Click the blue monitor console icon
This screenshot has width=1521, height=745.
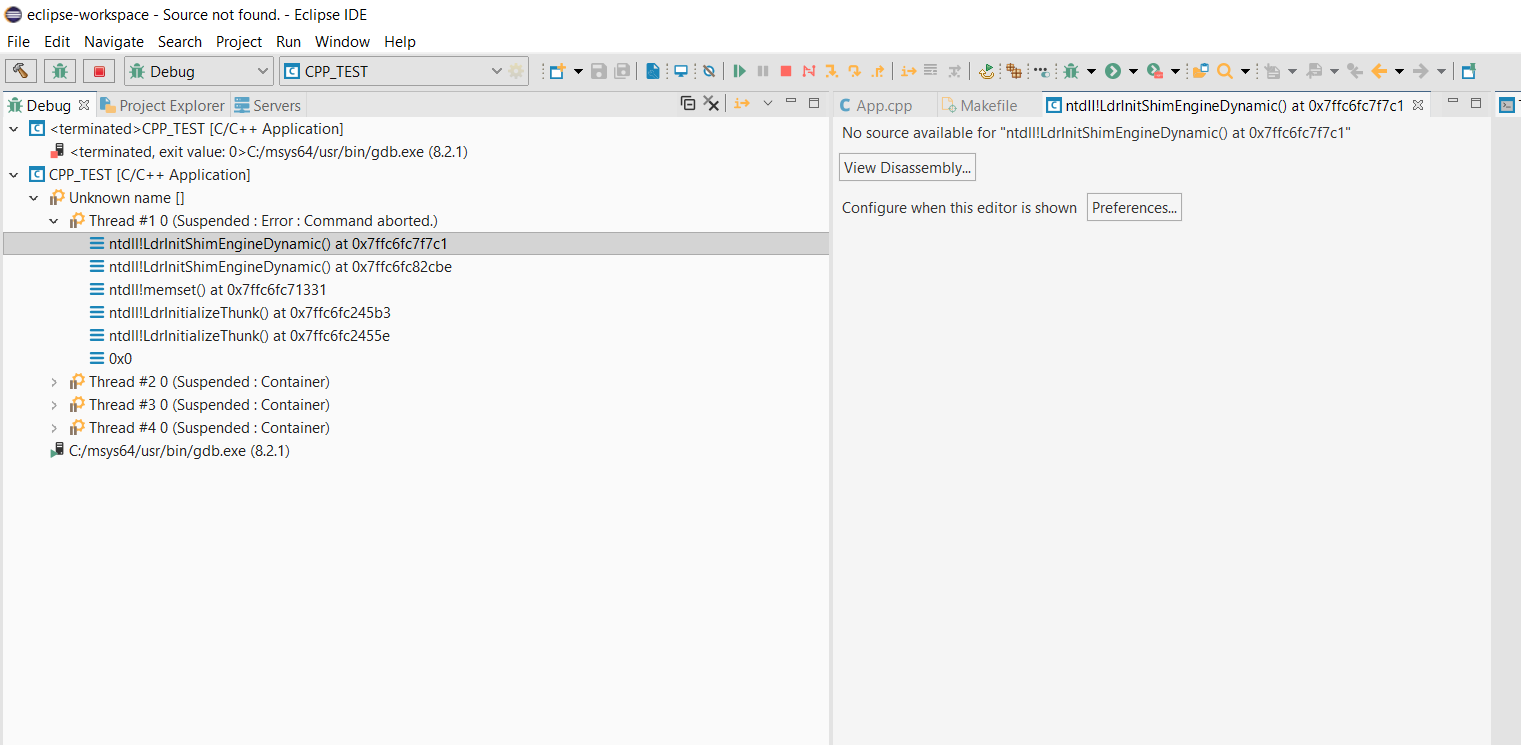tap(681, 71)
